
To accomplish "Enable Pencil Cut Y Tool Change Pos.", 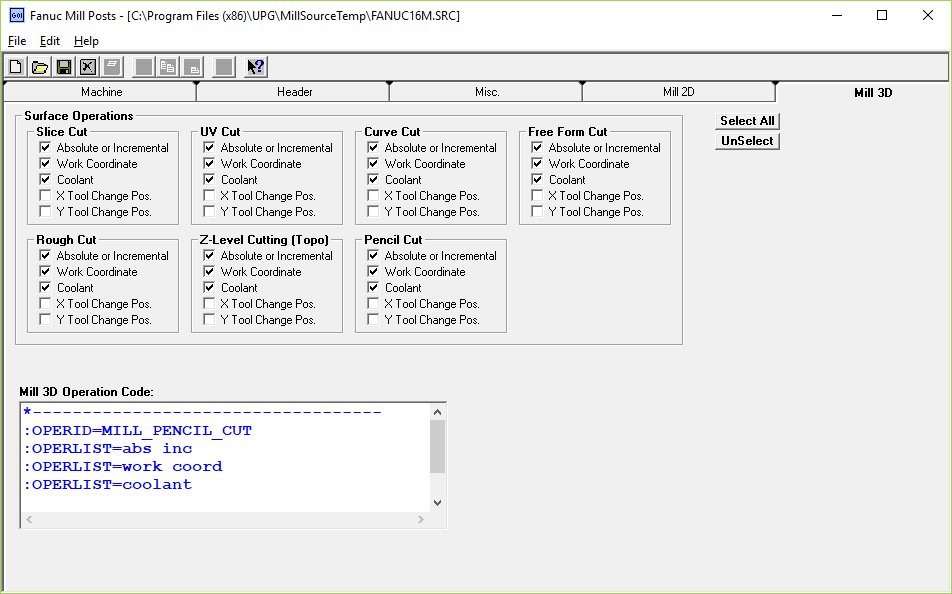I will pyautogui.click(x=373, y=319).
